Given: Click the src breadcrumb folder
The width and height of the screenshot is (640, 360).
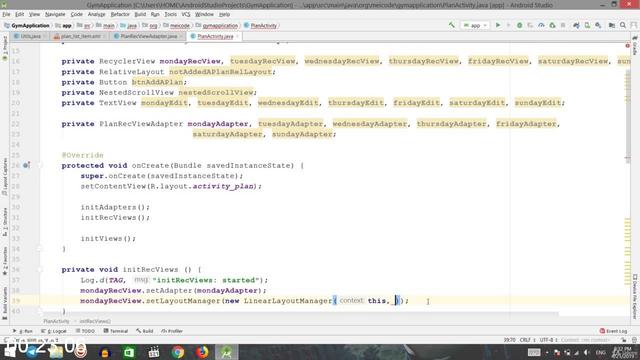Looking at the screenshot, I should (84, 25).
